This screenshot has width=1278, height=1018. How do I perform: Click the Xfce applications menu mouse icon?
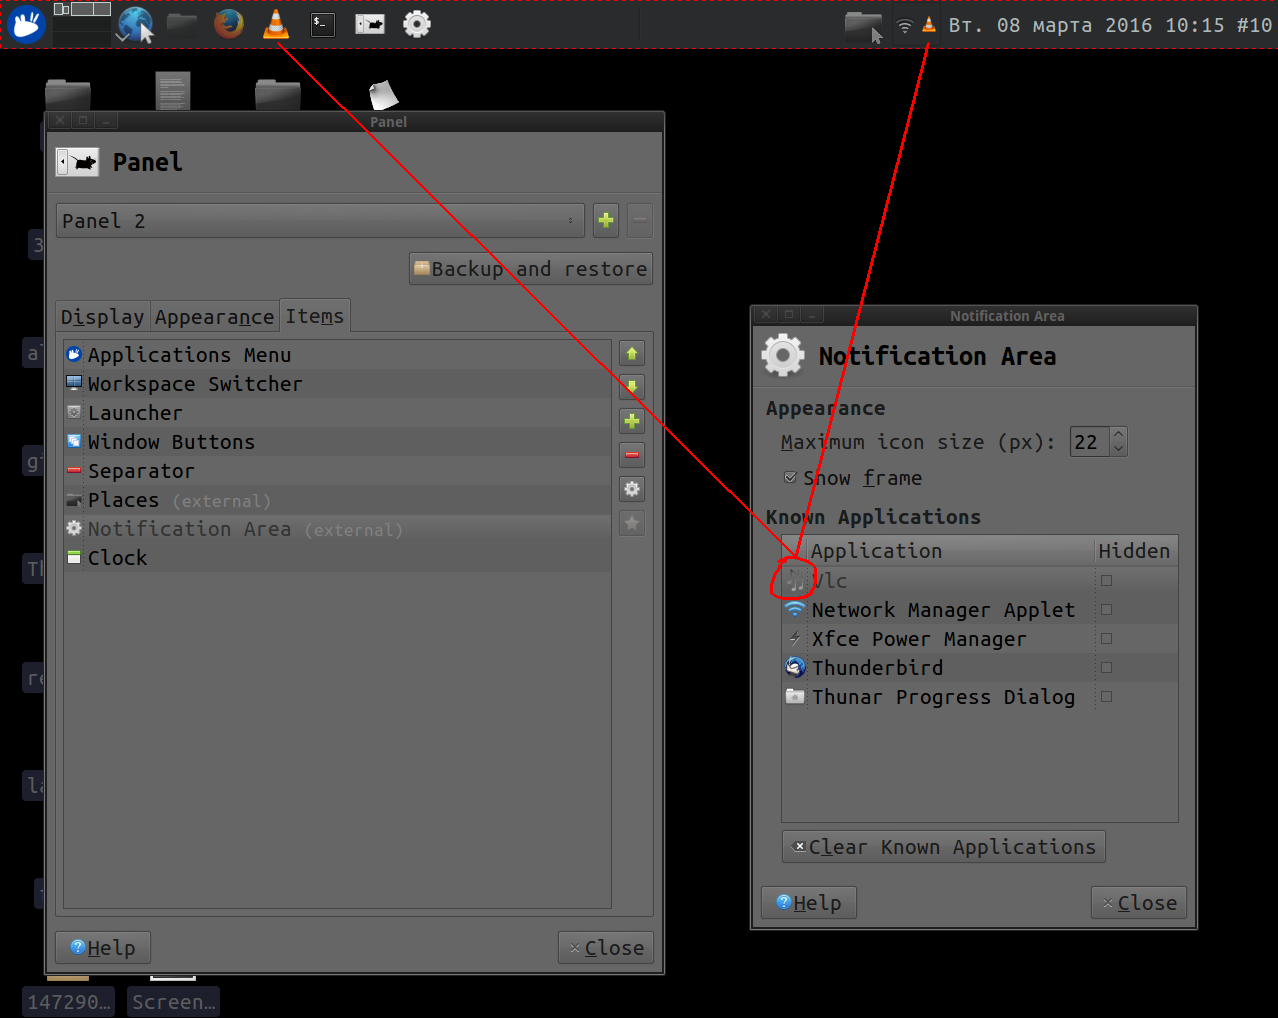(x=27, y=24)
